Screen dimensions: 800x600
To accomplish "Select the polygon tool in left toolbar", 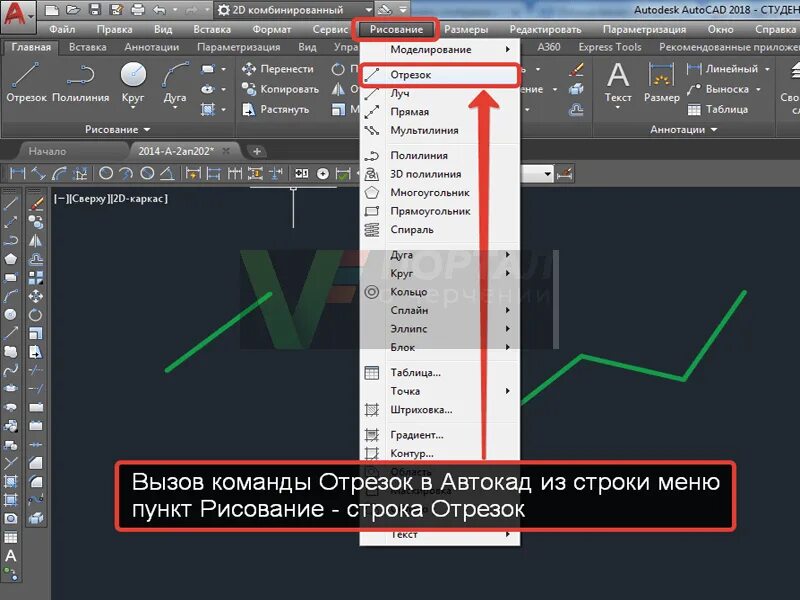I will coord(11,259).
